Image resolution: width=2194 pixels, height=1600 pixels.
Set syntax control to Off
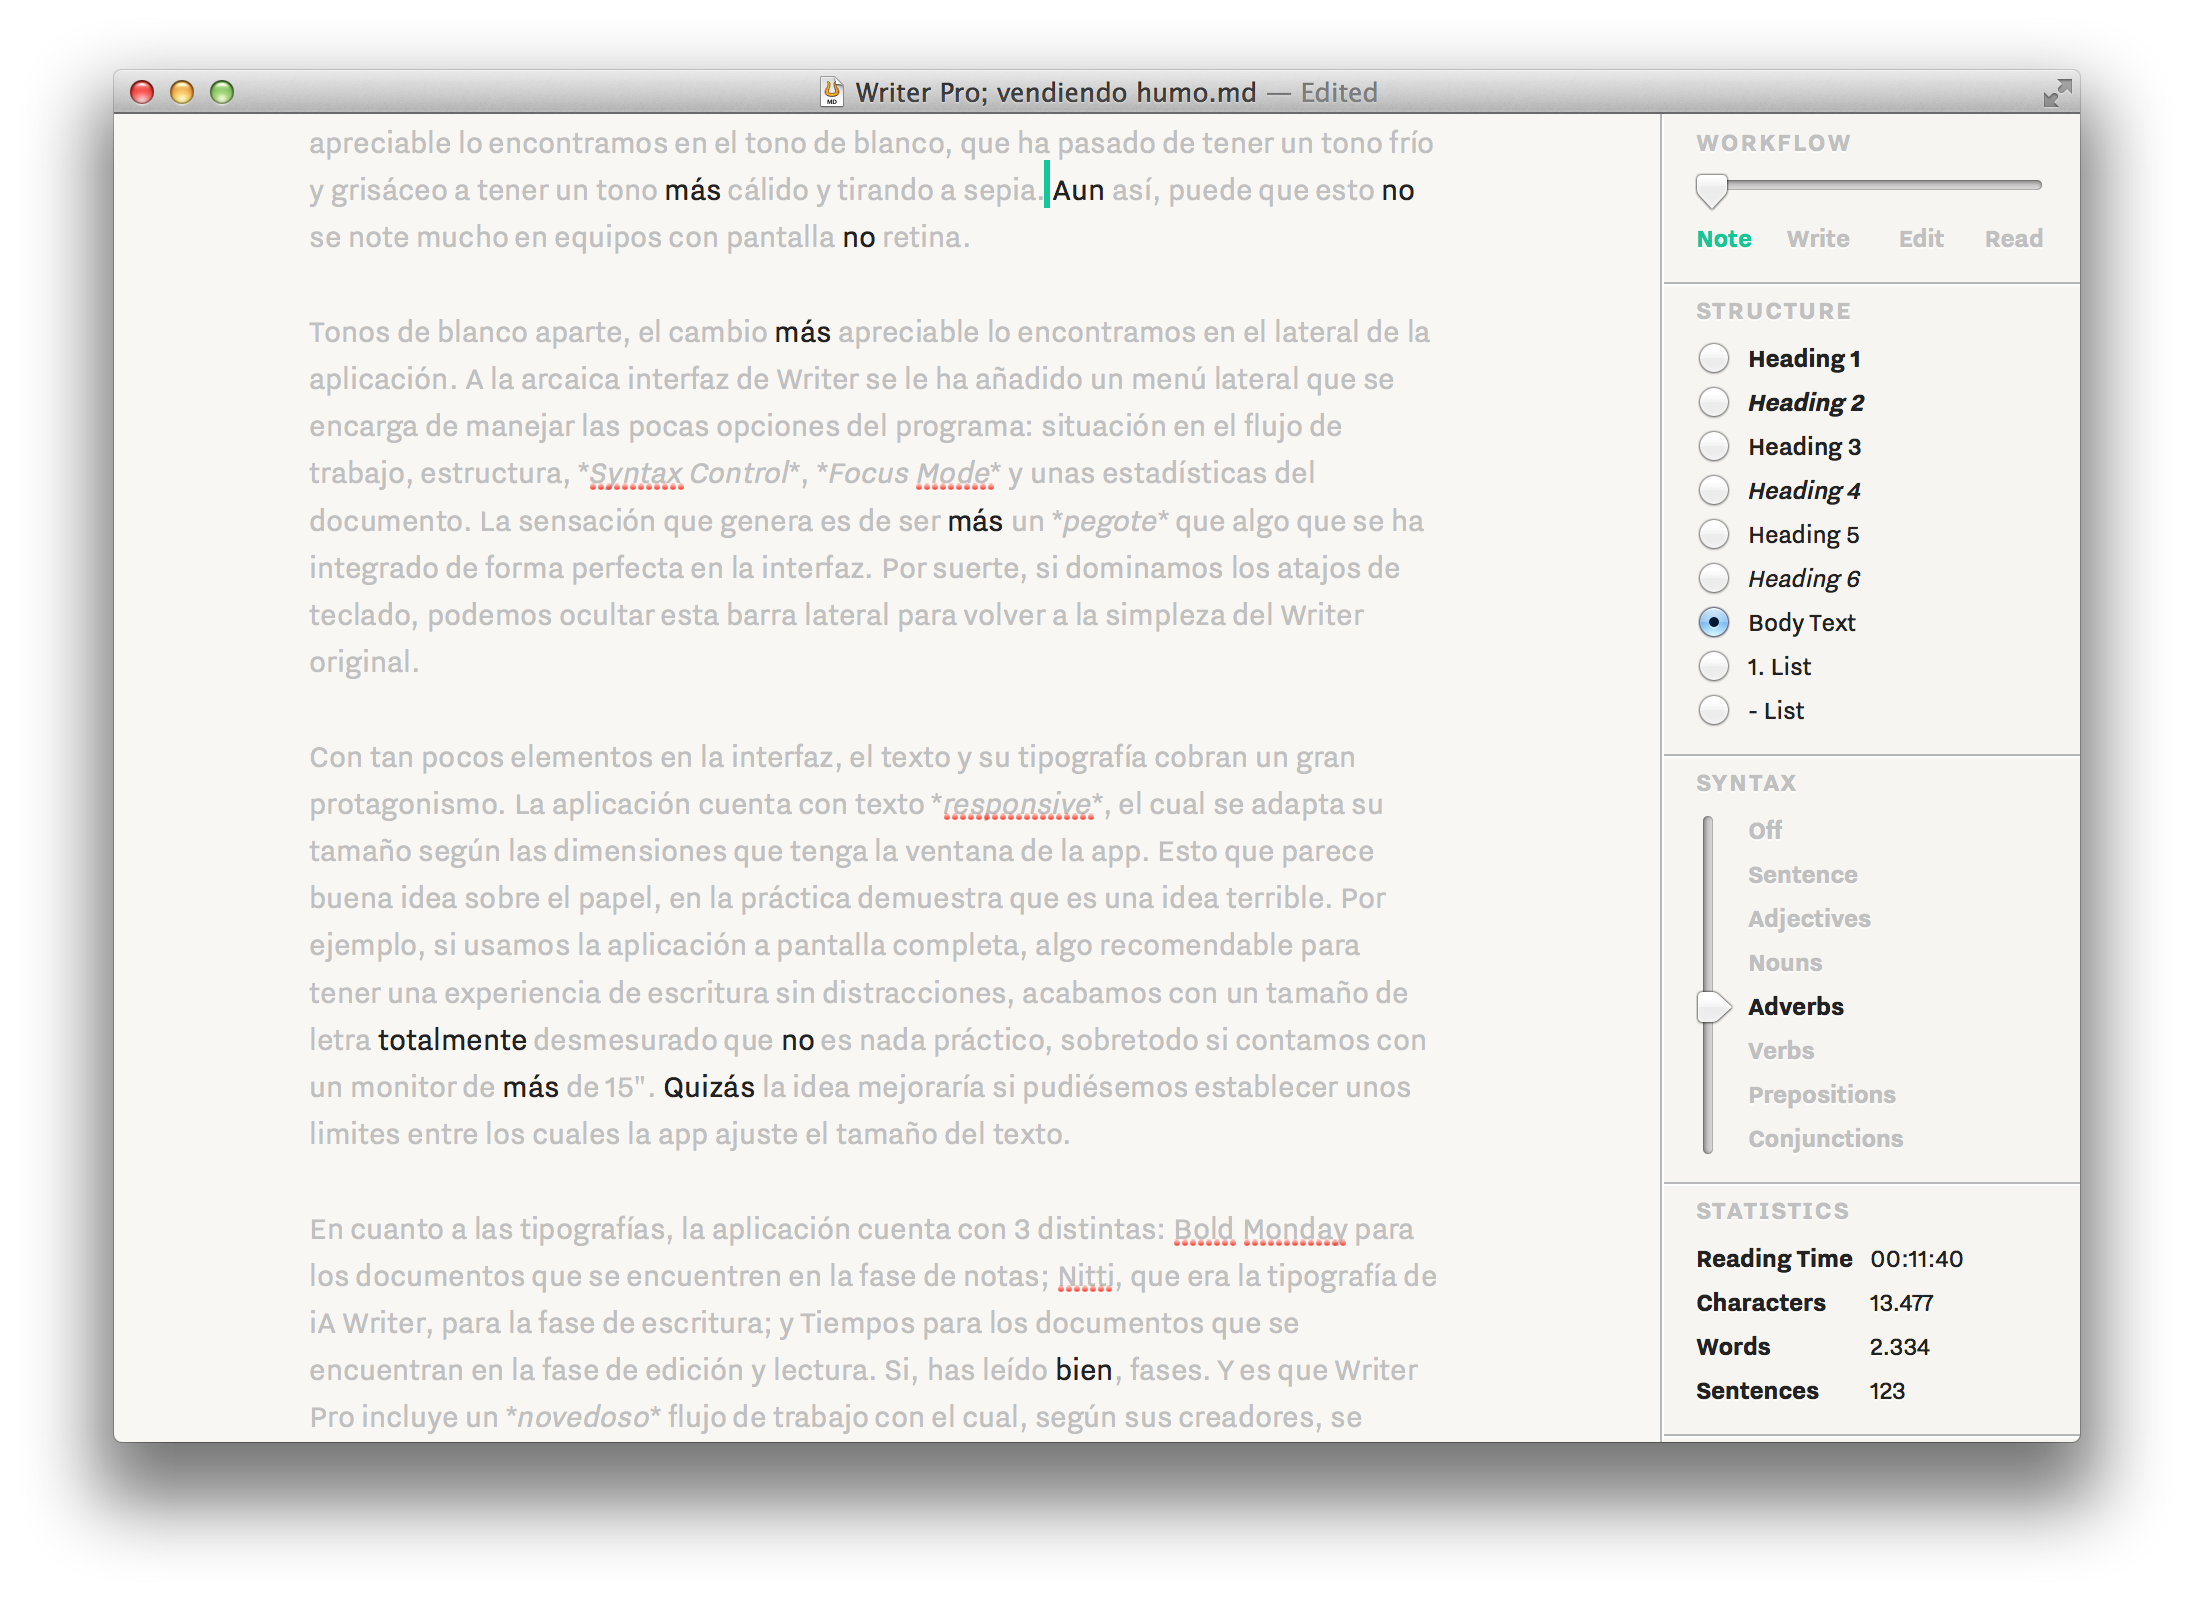point(1765,830)
